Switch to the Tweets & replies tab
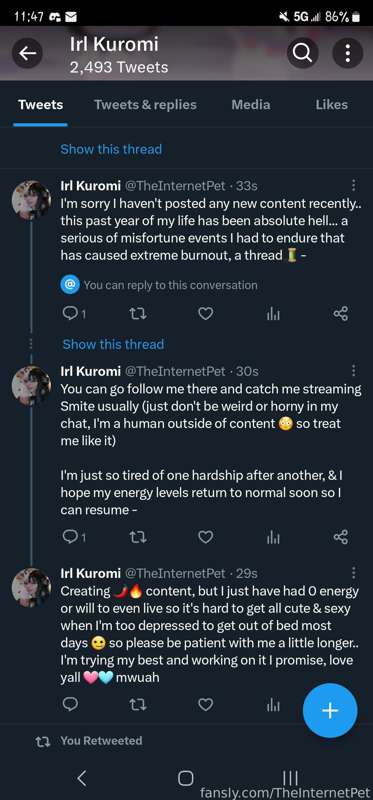Image resolution: width=373 pixels, height=800 pixels. pos(145,105)
